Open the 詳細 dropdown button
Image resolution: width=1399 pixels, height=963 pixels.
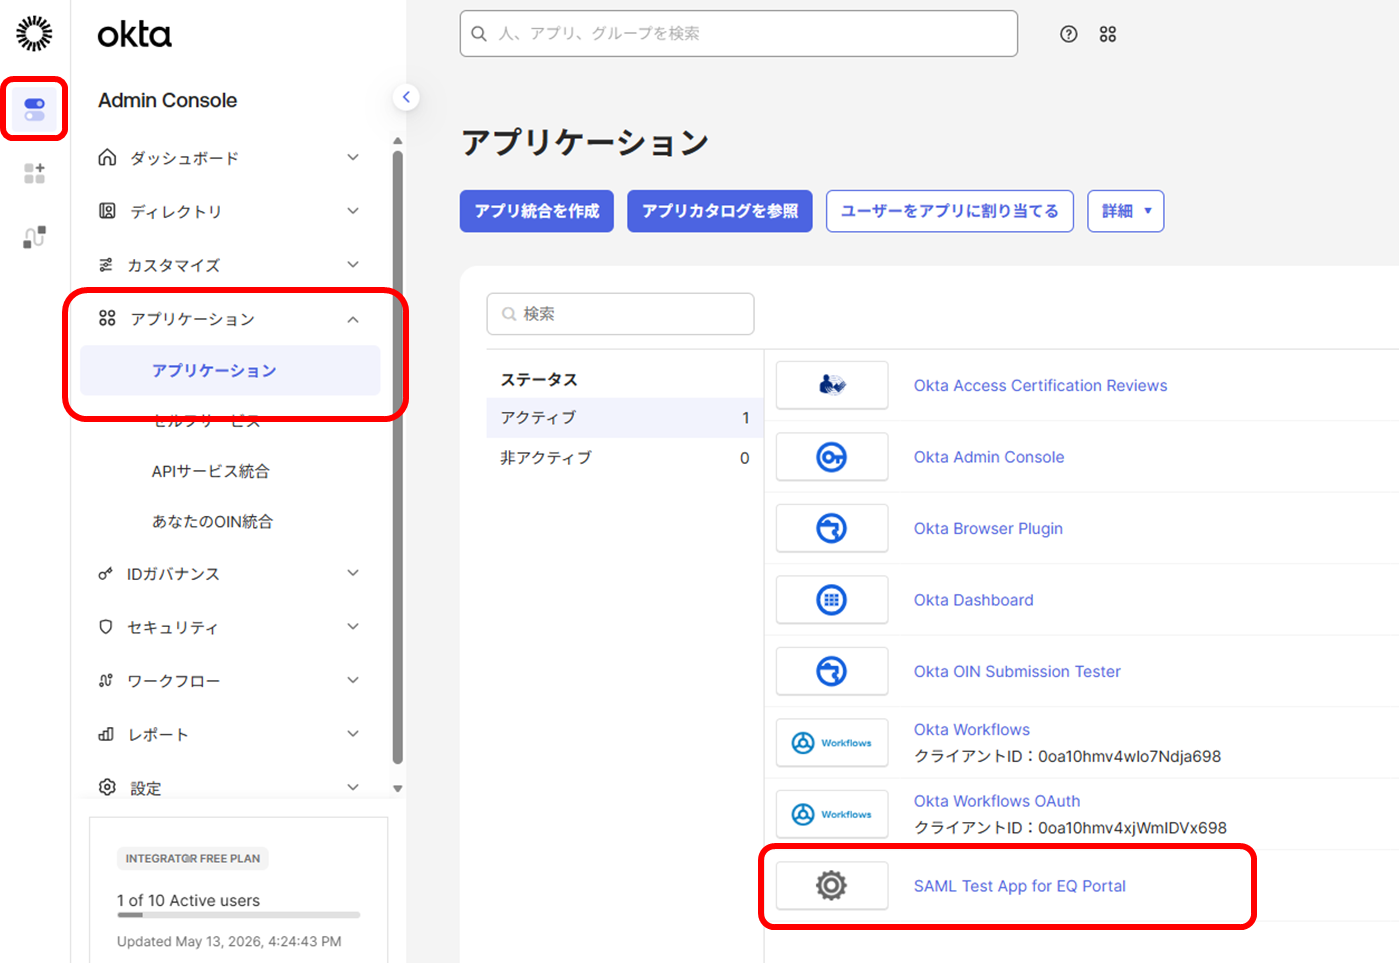1126,211
